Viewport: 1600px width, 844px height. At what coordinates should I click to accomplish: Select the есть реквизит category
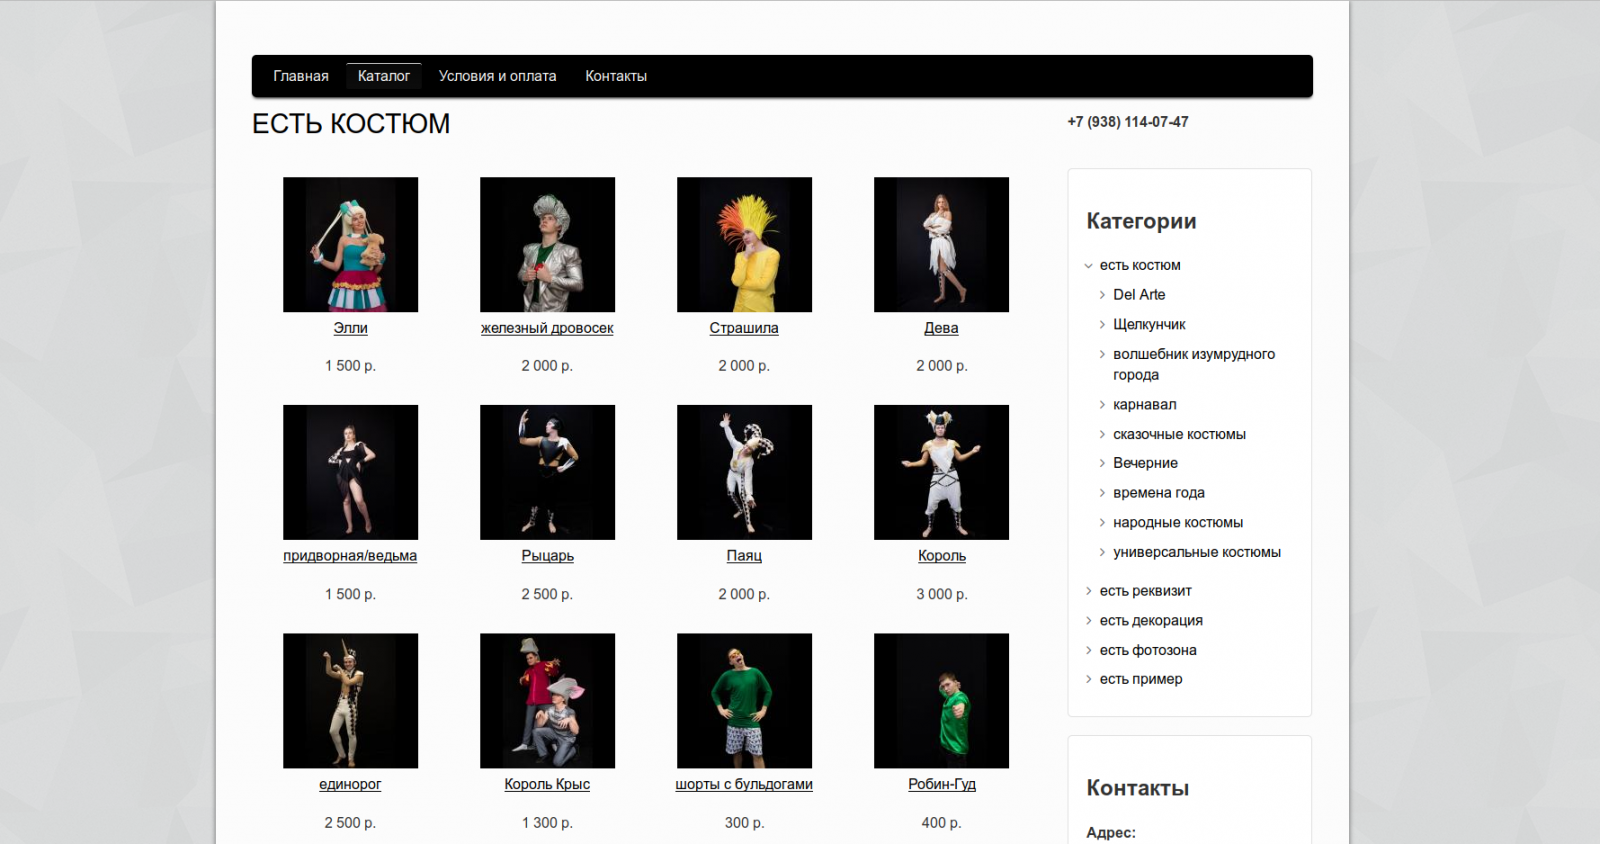1146,591
